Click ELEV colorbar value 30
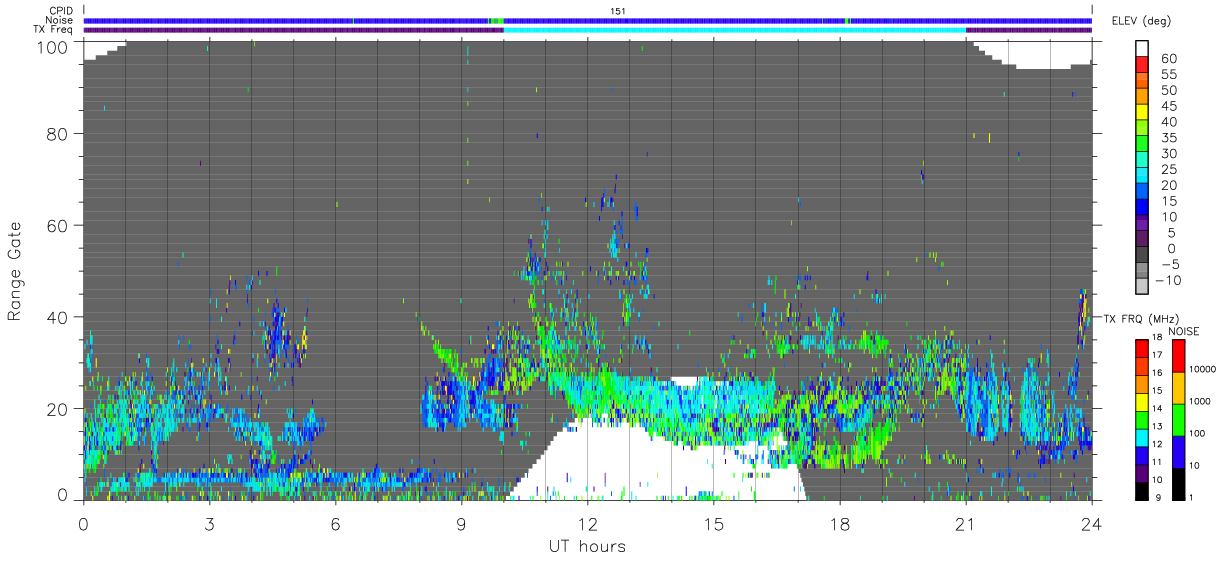 click(1168, 153)
